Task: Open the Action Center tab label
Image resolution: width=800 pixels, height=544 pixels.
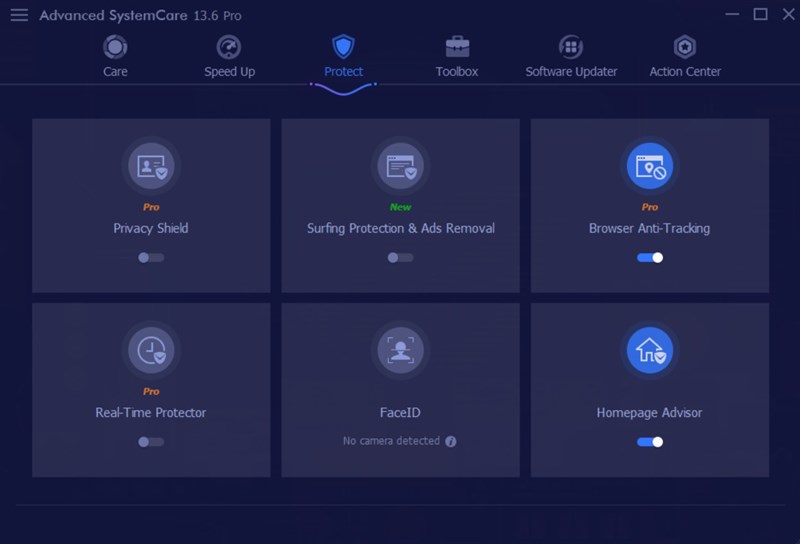Action: point(685,71)
